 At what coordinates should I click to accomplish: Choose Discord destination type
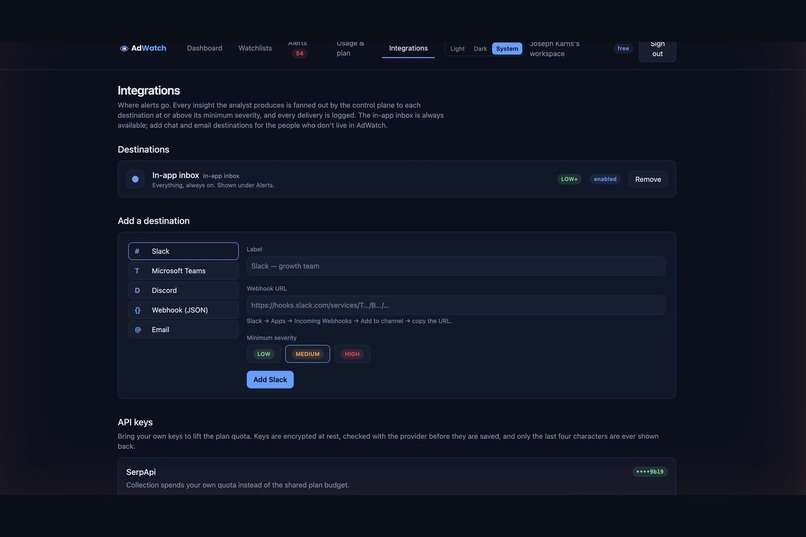pos(183,290)
